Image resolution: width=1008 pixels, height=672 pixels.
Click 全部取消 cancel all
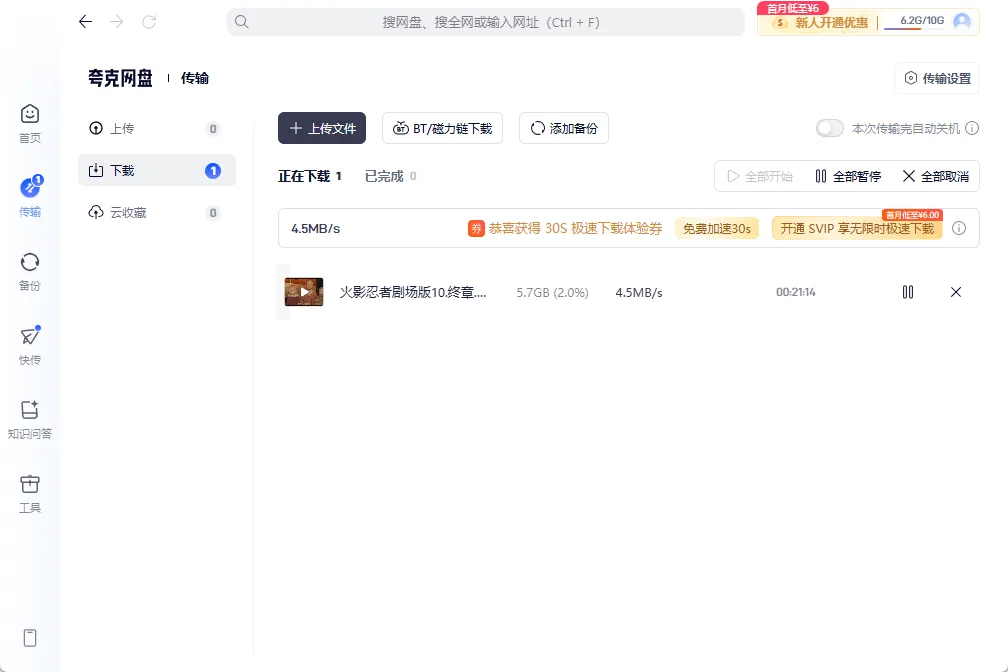pyautogui.click(x=936, y=176)
